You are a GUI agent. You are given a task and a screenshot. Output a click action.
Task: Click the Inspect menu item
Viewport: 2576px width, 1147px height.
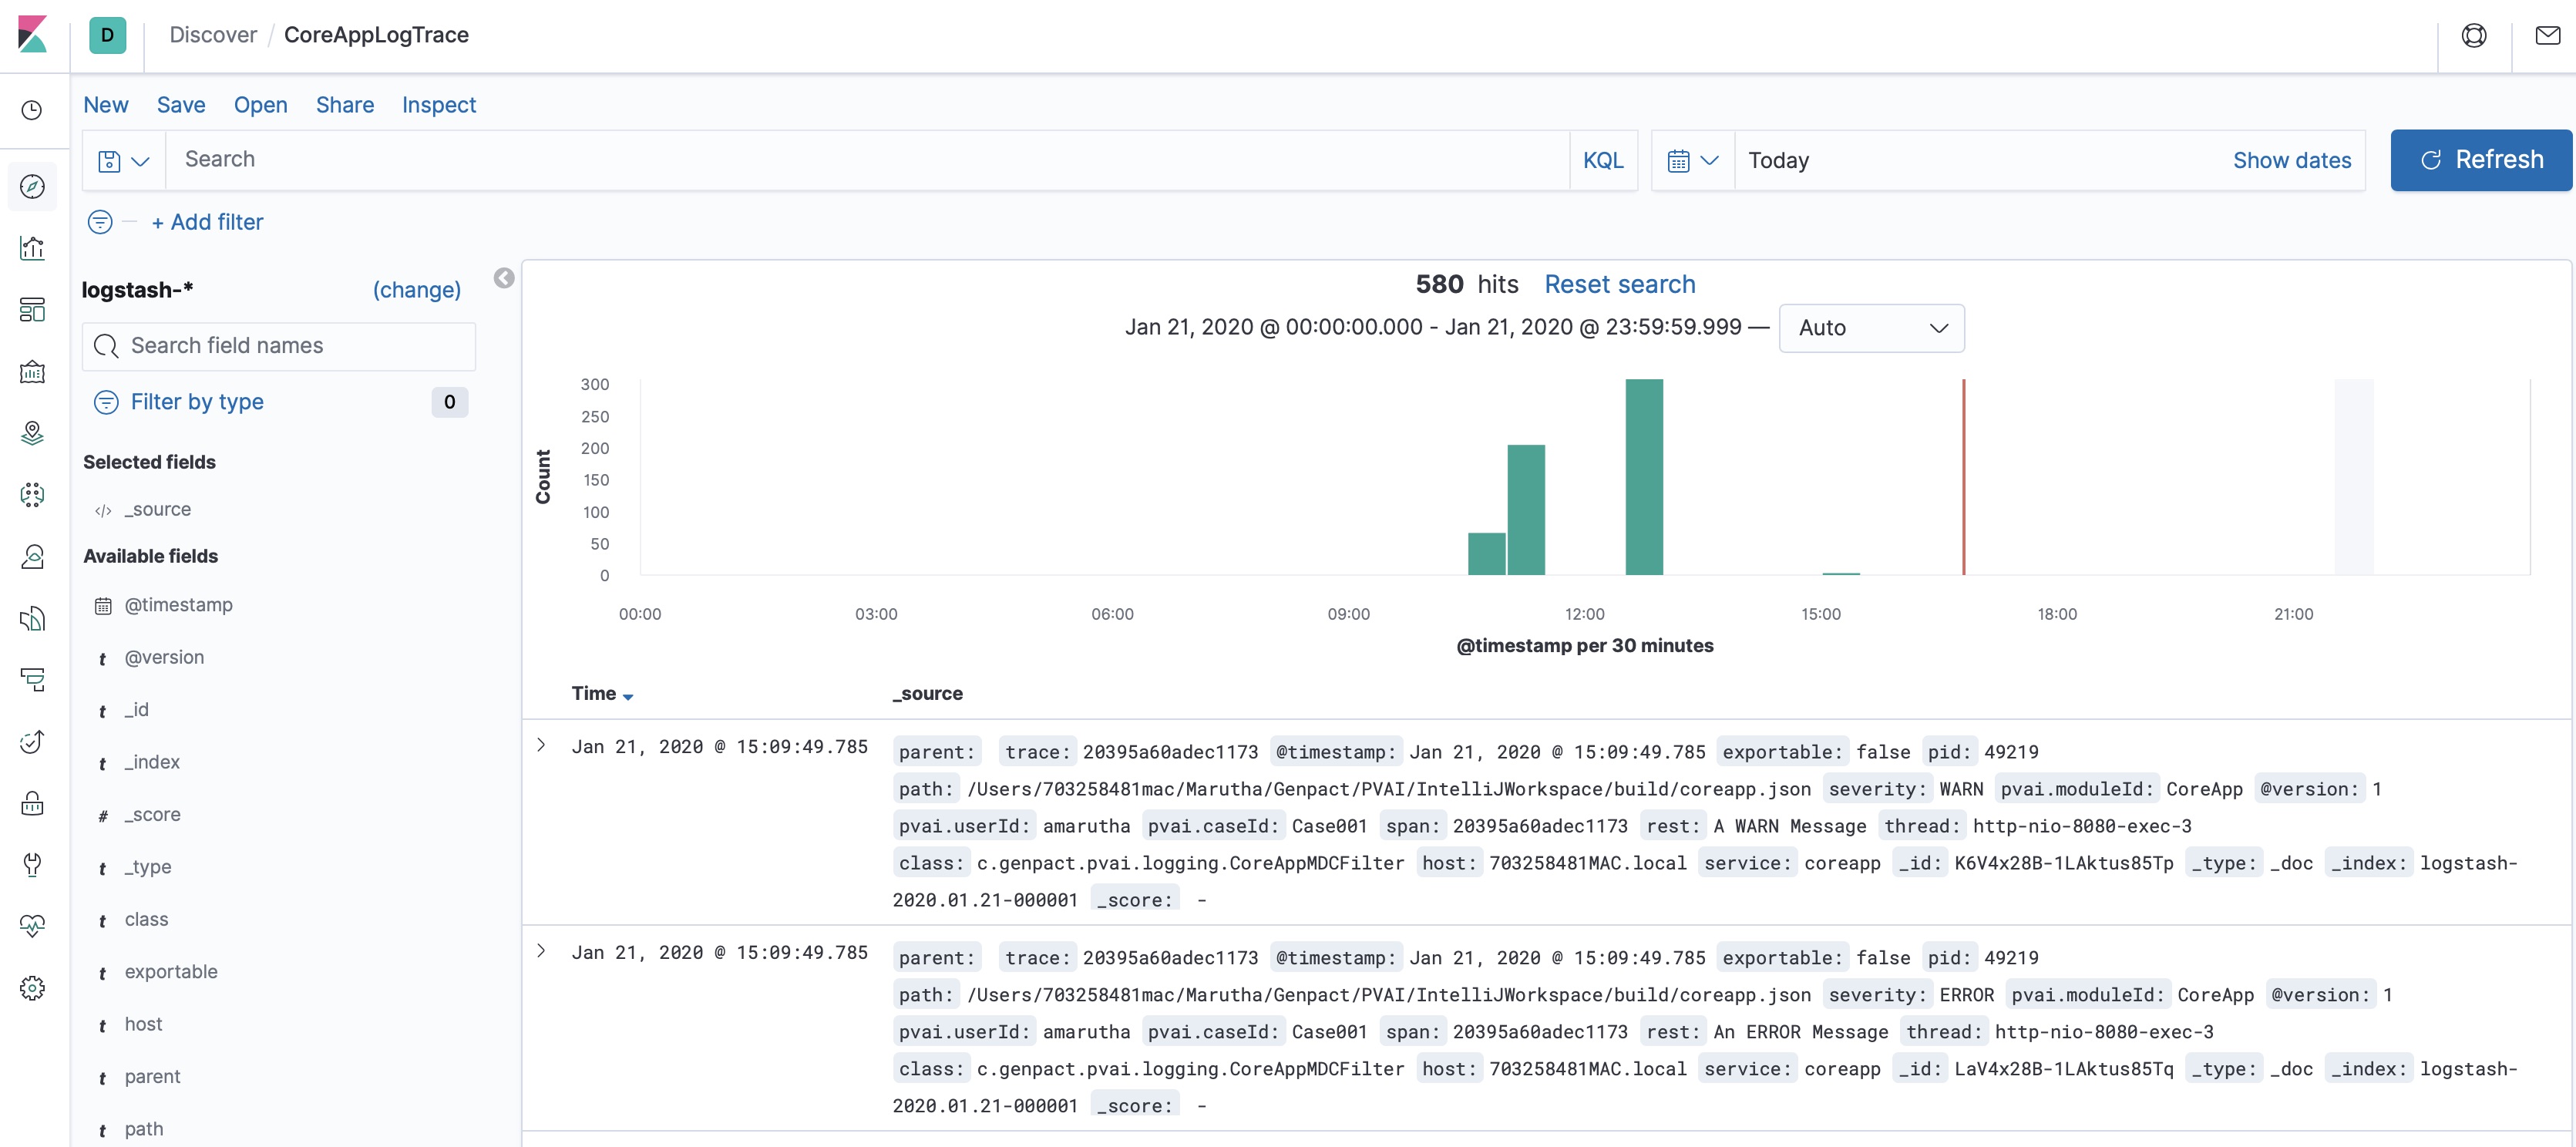[439, 102]
